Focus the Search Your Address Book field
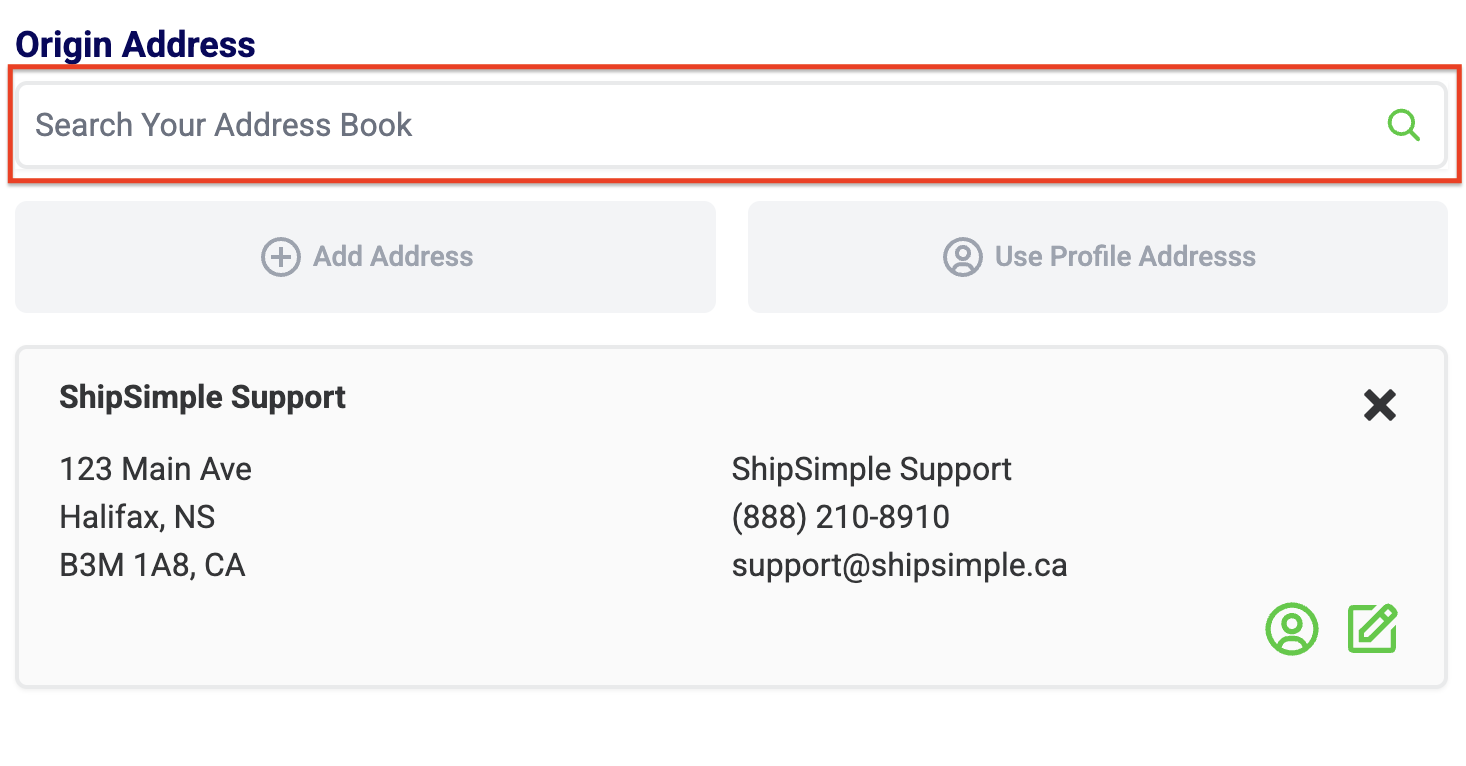The image size is (1466, 766). coord(700,125)
